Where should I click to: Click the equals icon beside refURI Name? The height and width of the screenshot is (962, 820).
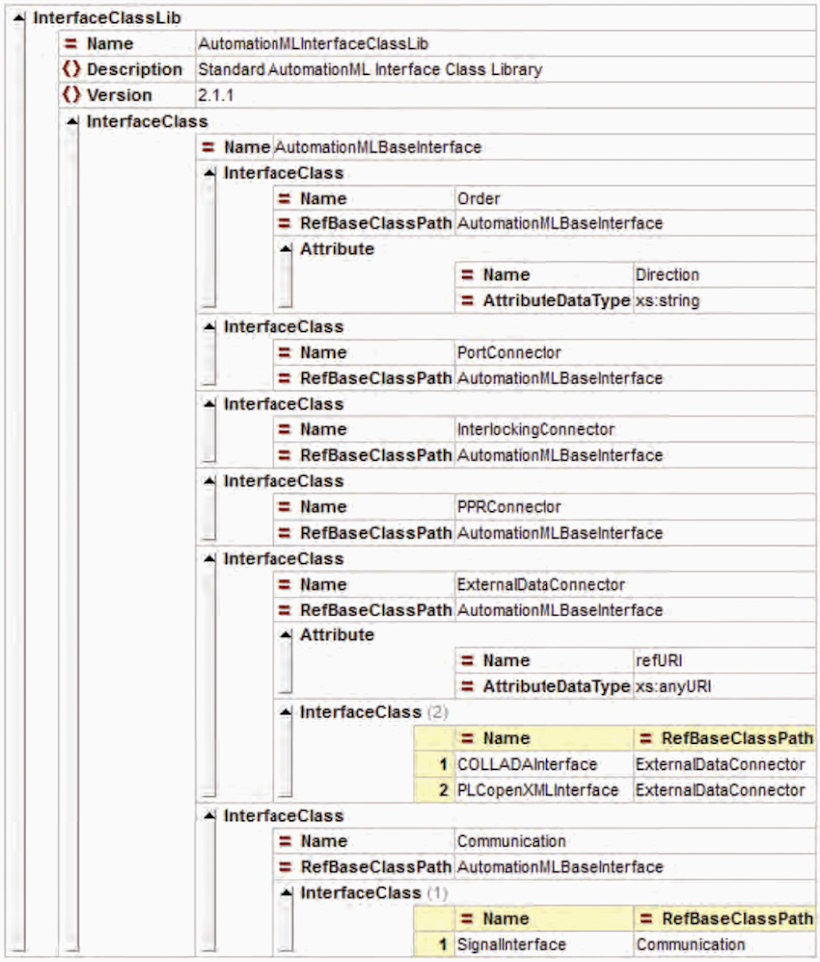tap(468, 661)
